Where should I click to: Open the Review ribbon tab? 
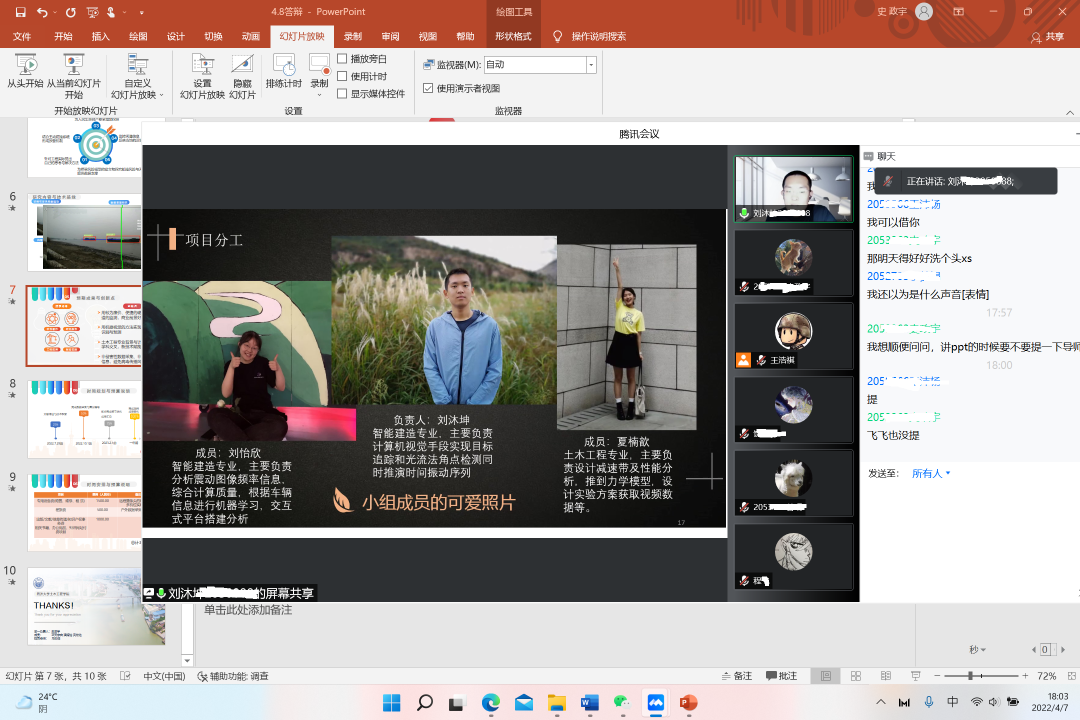tap(391, 37)
